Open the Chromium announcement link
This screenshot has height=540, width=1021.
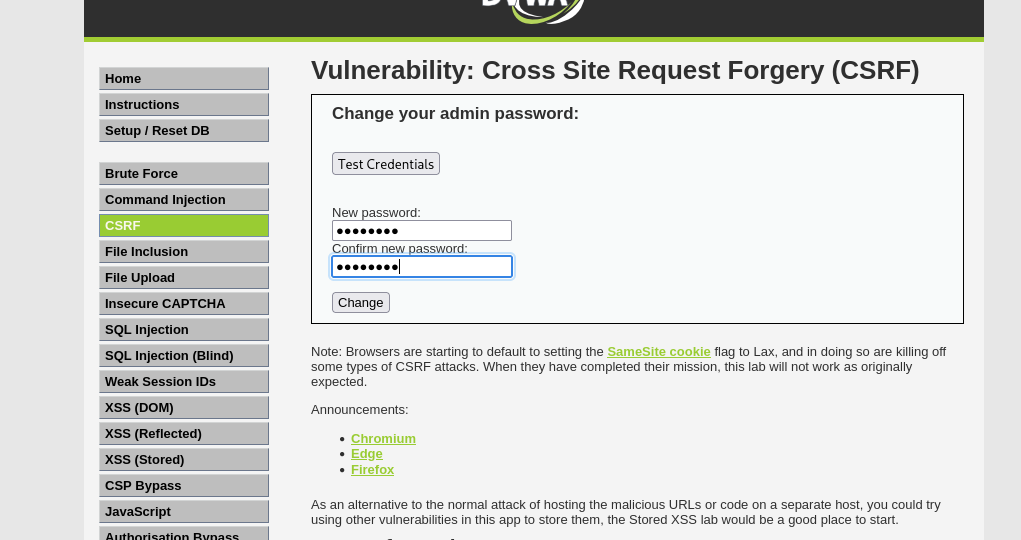[x=383, y=439]
